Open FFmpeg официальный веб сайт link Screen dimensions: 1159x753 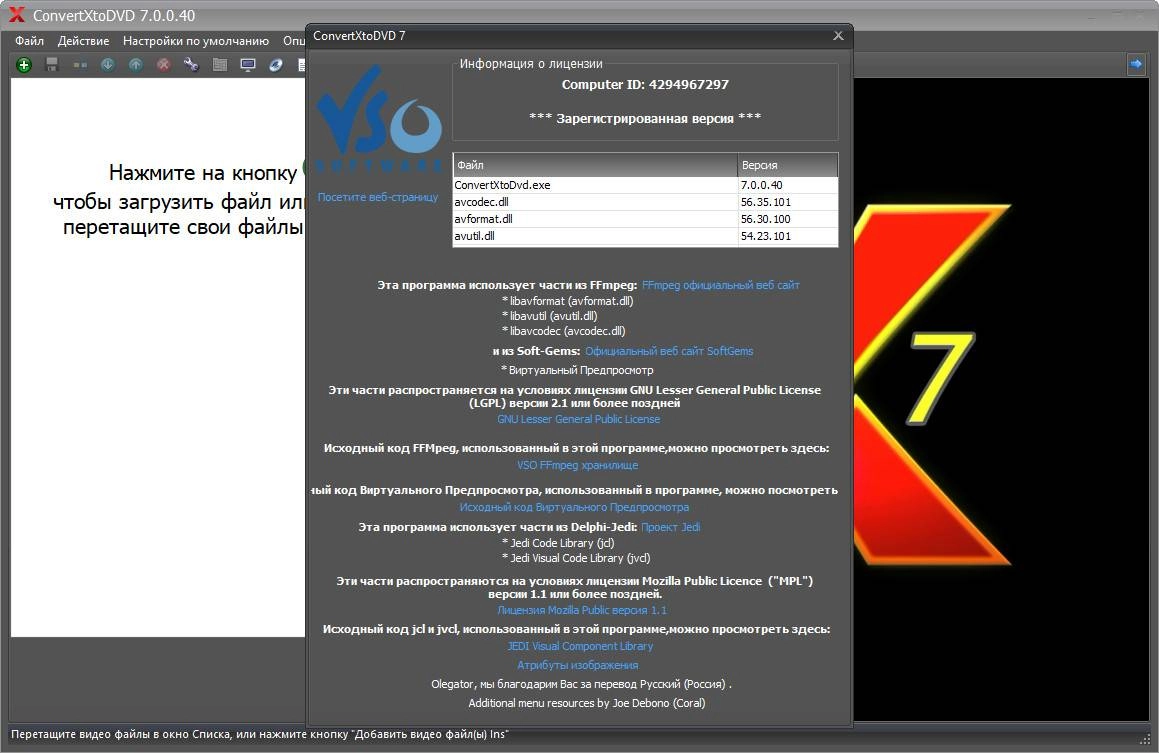coord(721,285)
